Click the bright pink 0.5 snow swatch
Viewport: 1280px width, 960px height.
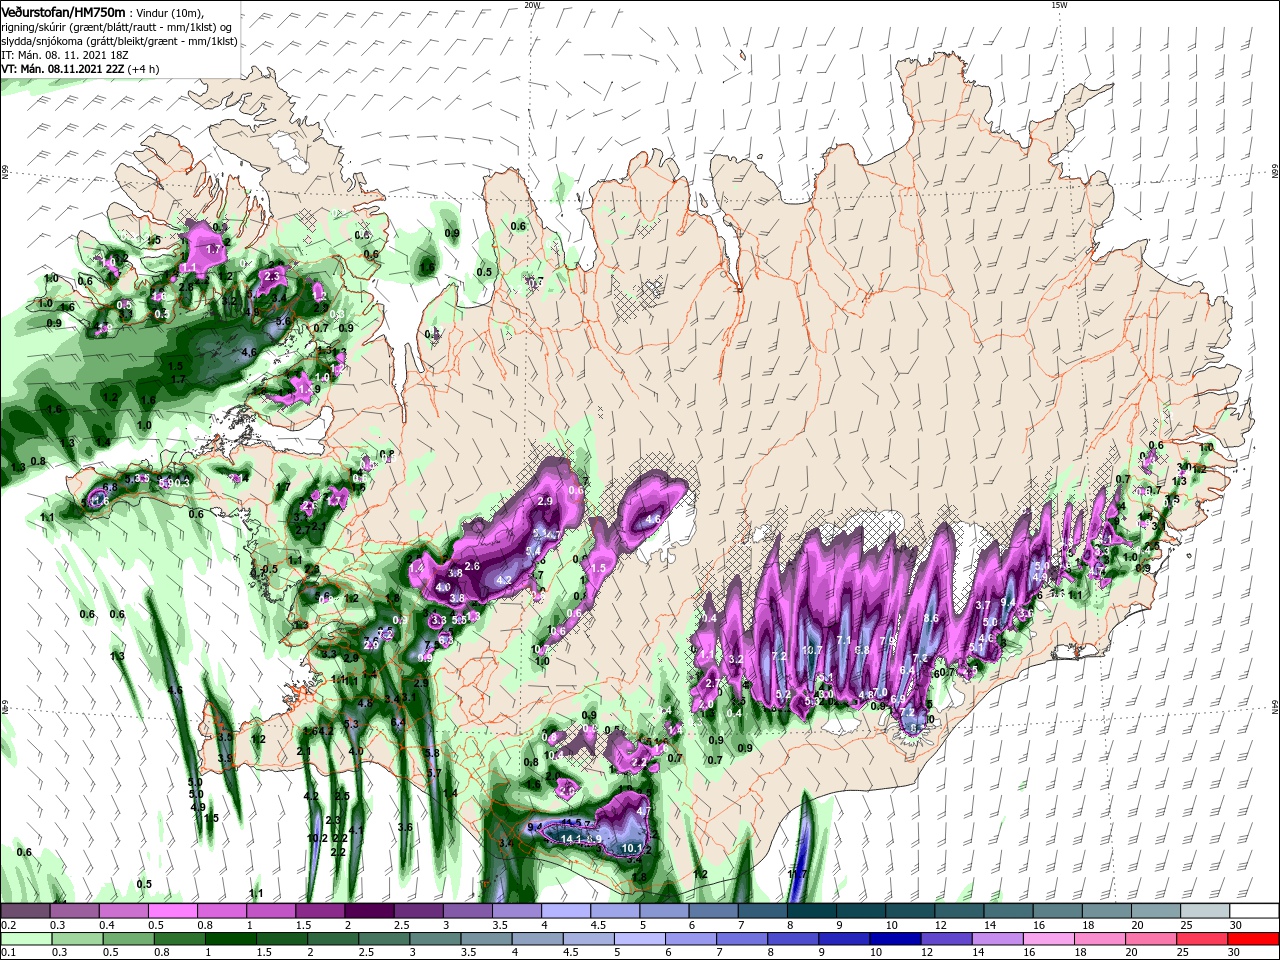pos(172,911)
